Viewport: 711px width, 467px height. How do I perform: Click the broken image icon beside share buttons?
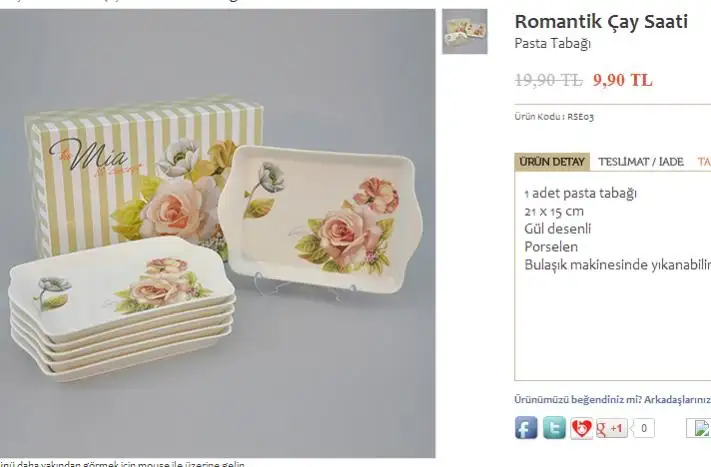point(698,428)
